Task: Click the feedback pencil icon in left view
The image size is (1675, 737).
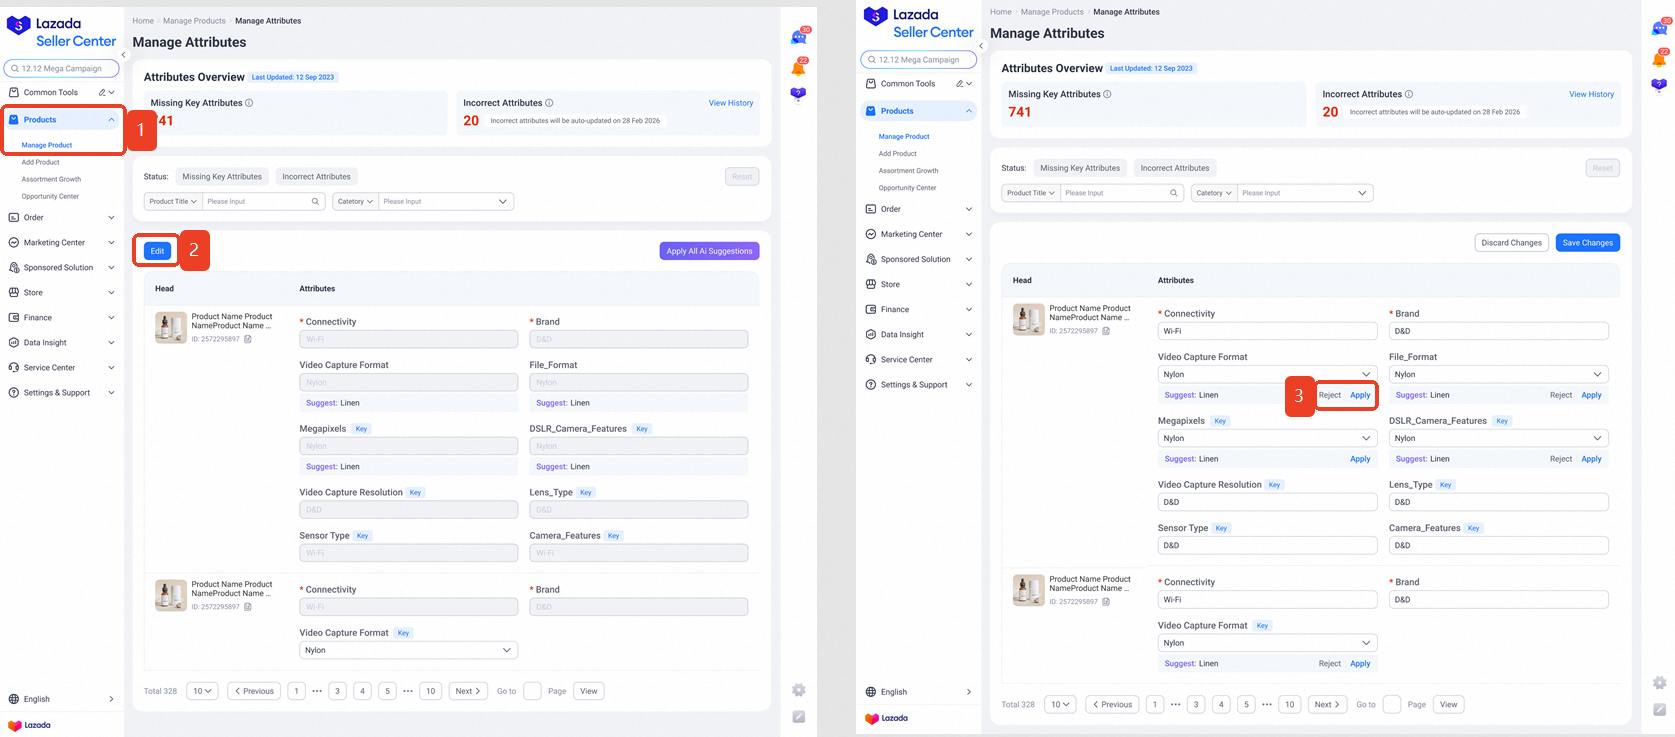Action: point(799,716)
